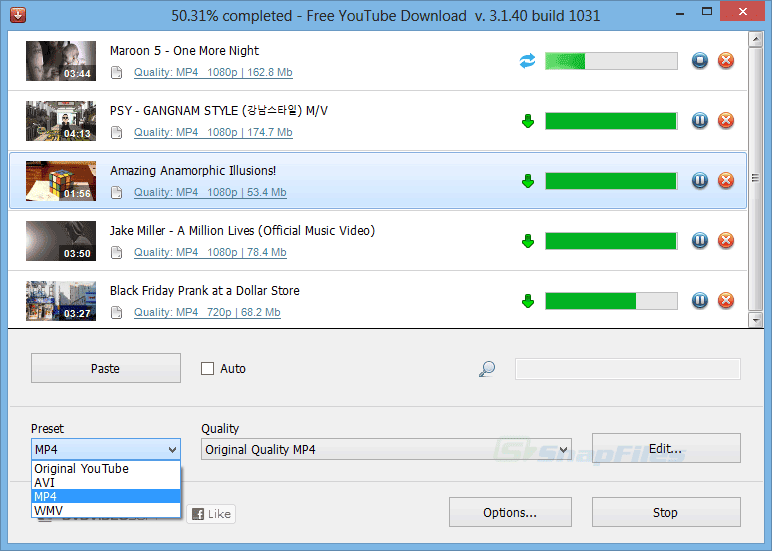The width and height of the screenshot is (772, 551).
Task: Pause the Amazing Anamorphic Illusions download
Action: (700, 181)
